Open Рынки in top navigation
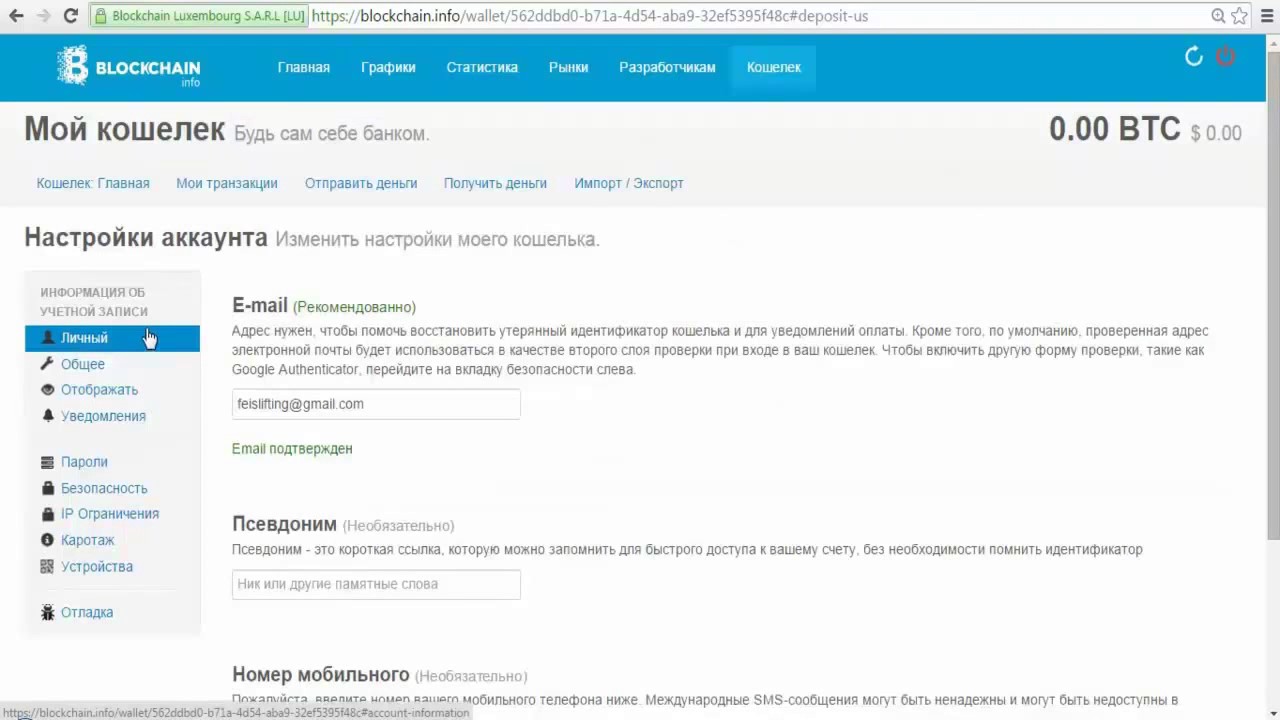Viewport: 1280px width, 720px height. (568, 67)
